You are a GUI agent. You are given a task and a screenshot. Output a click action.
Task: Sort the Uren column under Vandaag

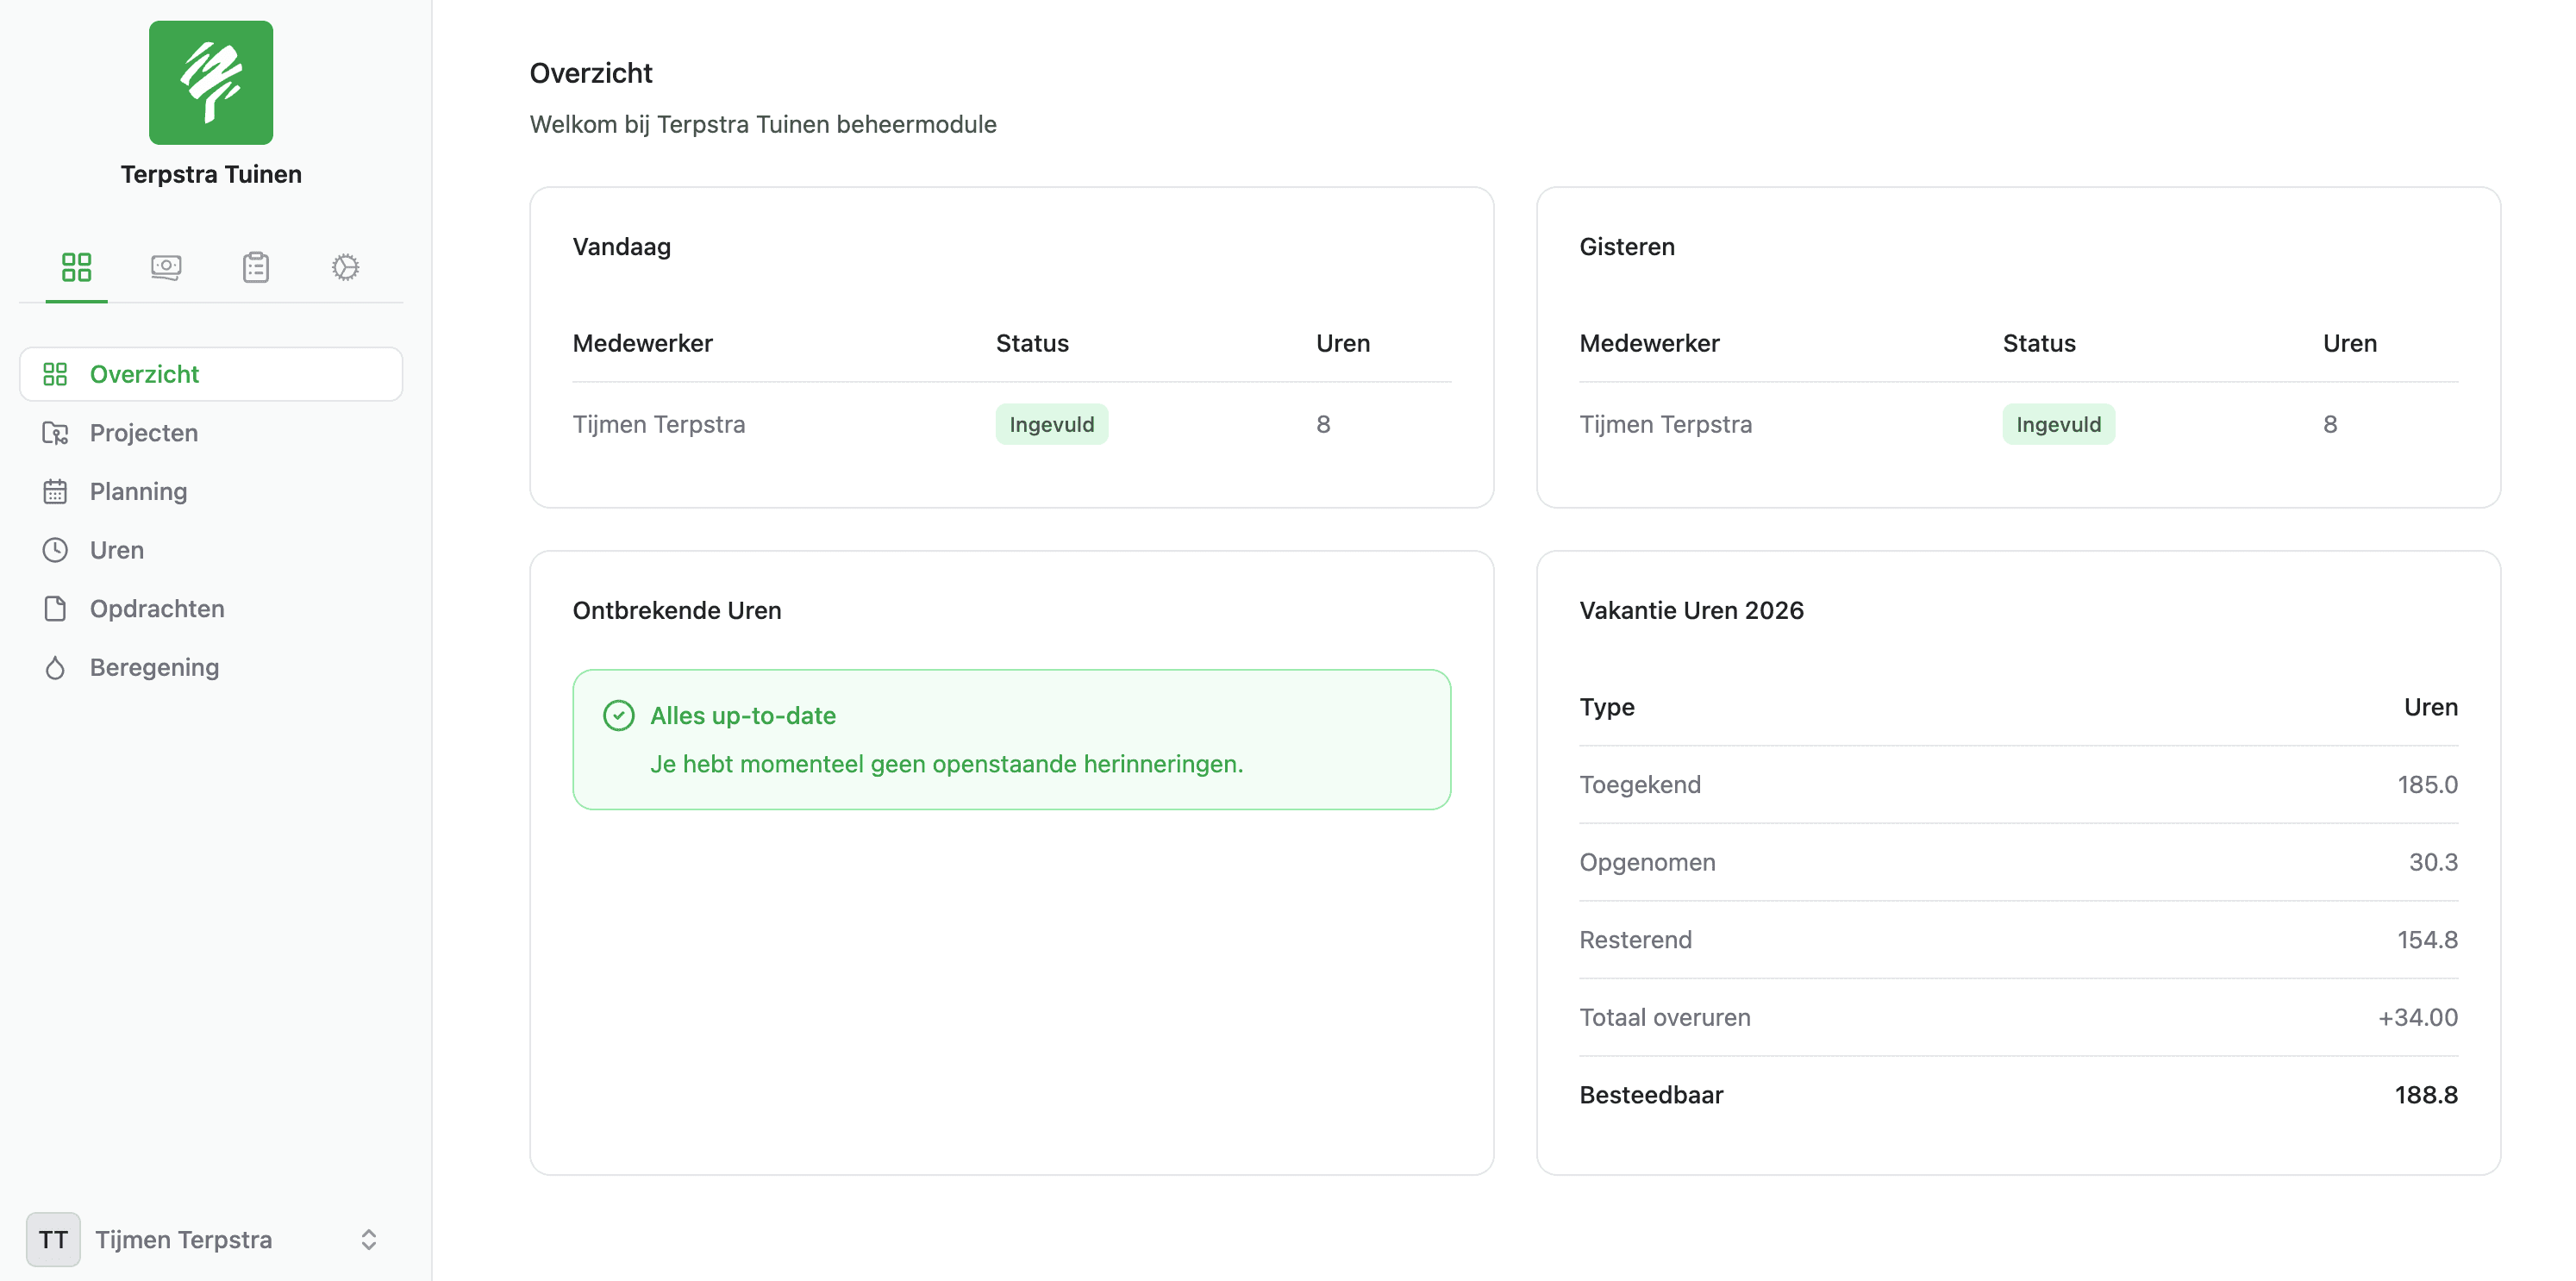tap(1343, 343)
